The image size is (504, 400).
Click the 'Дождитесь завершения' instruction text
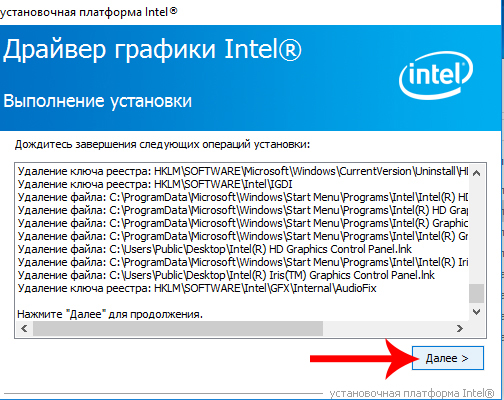point(162,144)
